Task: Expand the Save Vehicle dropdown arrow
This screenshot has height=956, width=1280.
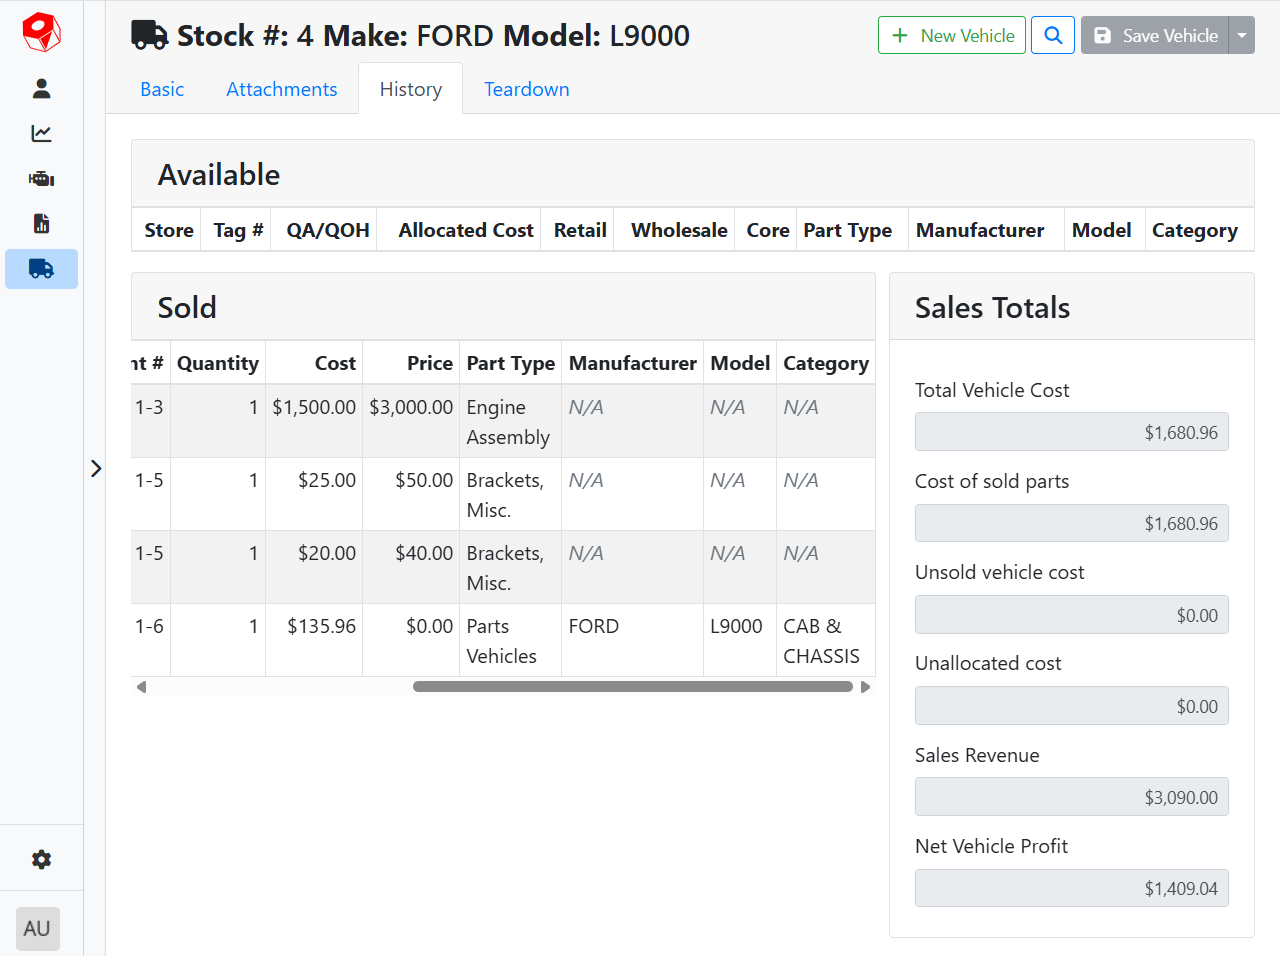Action: point(1242,35)
